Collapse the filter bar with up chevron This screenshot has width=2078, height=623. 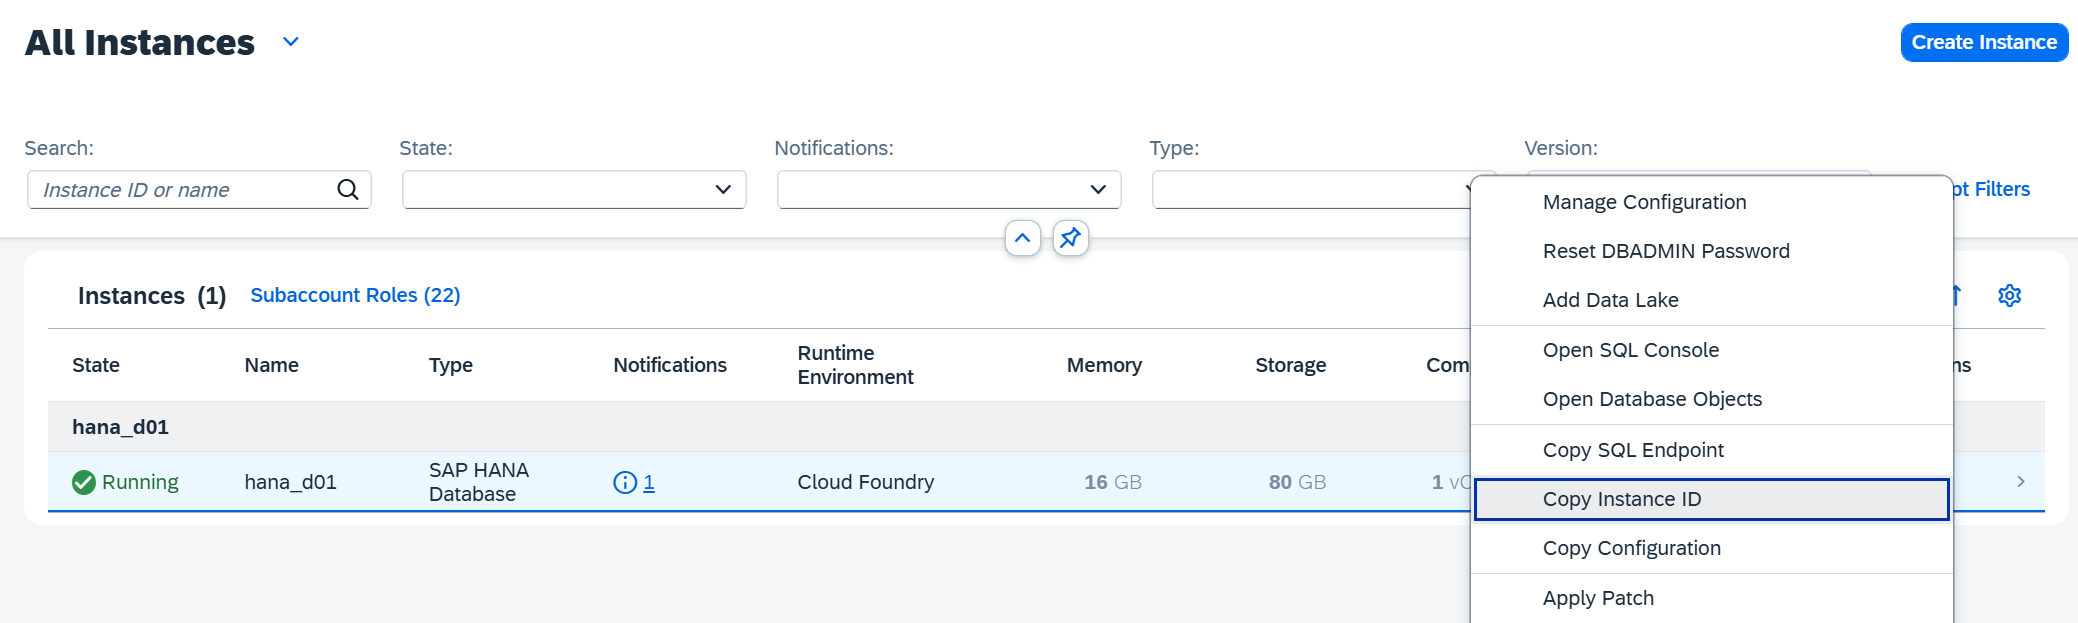click(x=1022, y=238)
